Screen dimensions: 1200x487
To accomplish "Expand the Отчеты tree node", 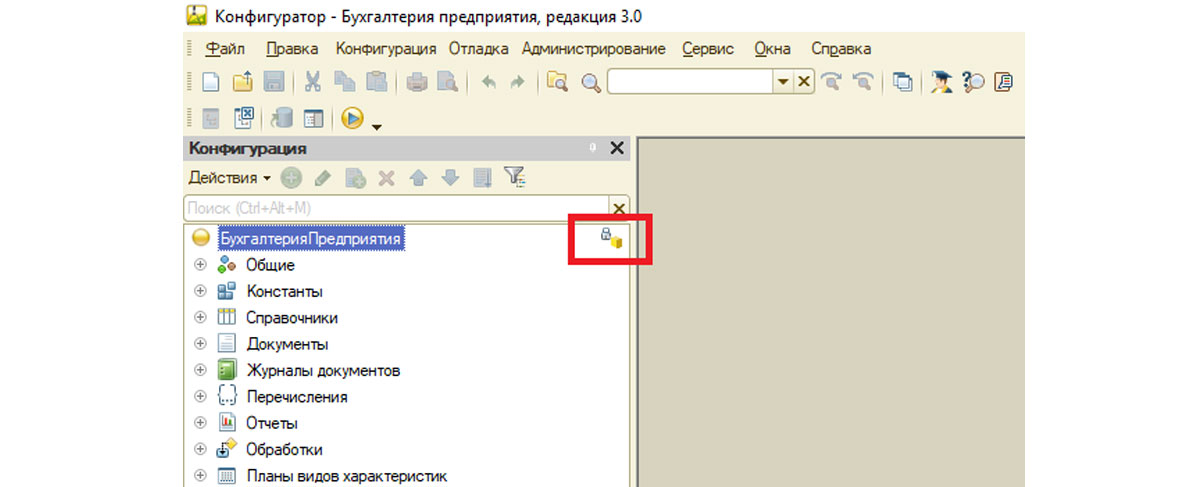I will tap(200, 423).
